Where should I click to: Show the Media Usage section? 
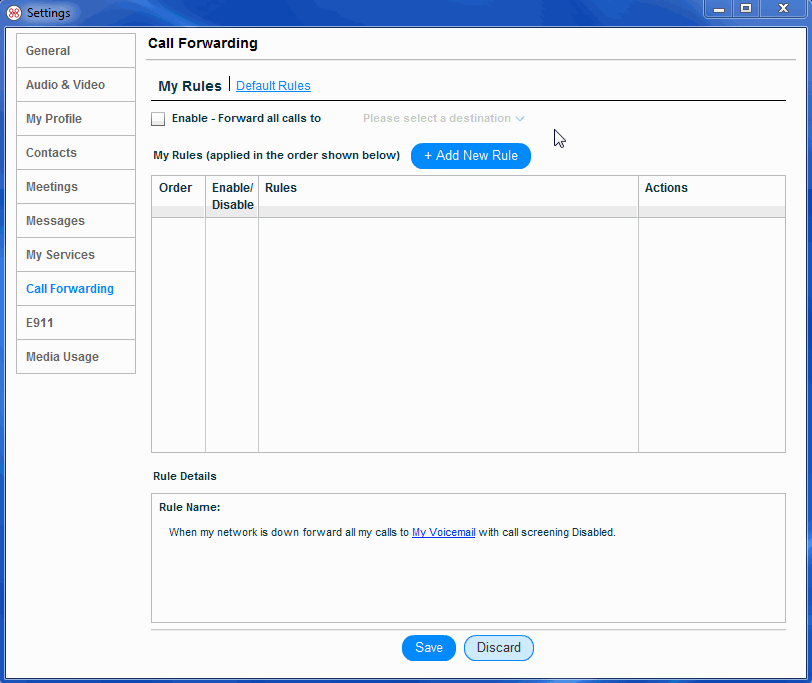pos(76,357)
